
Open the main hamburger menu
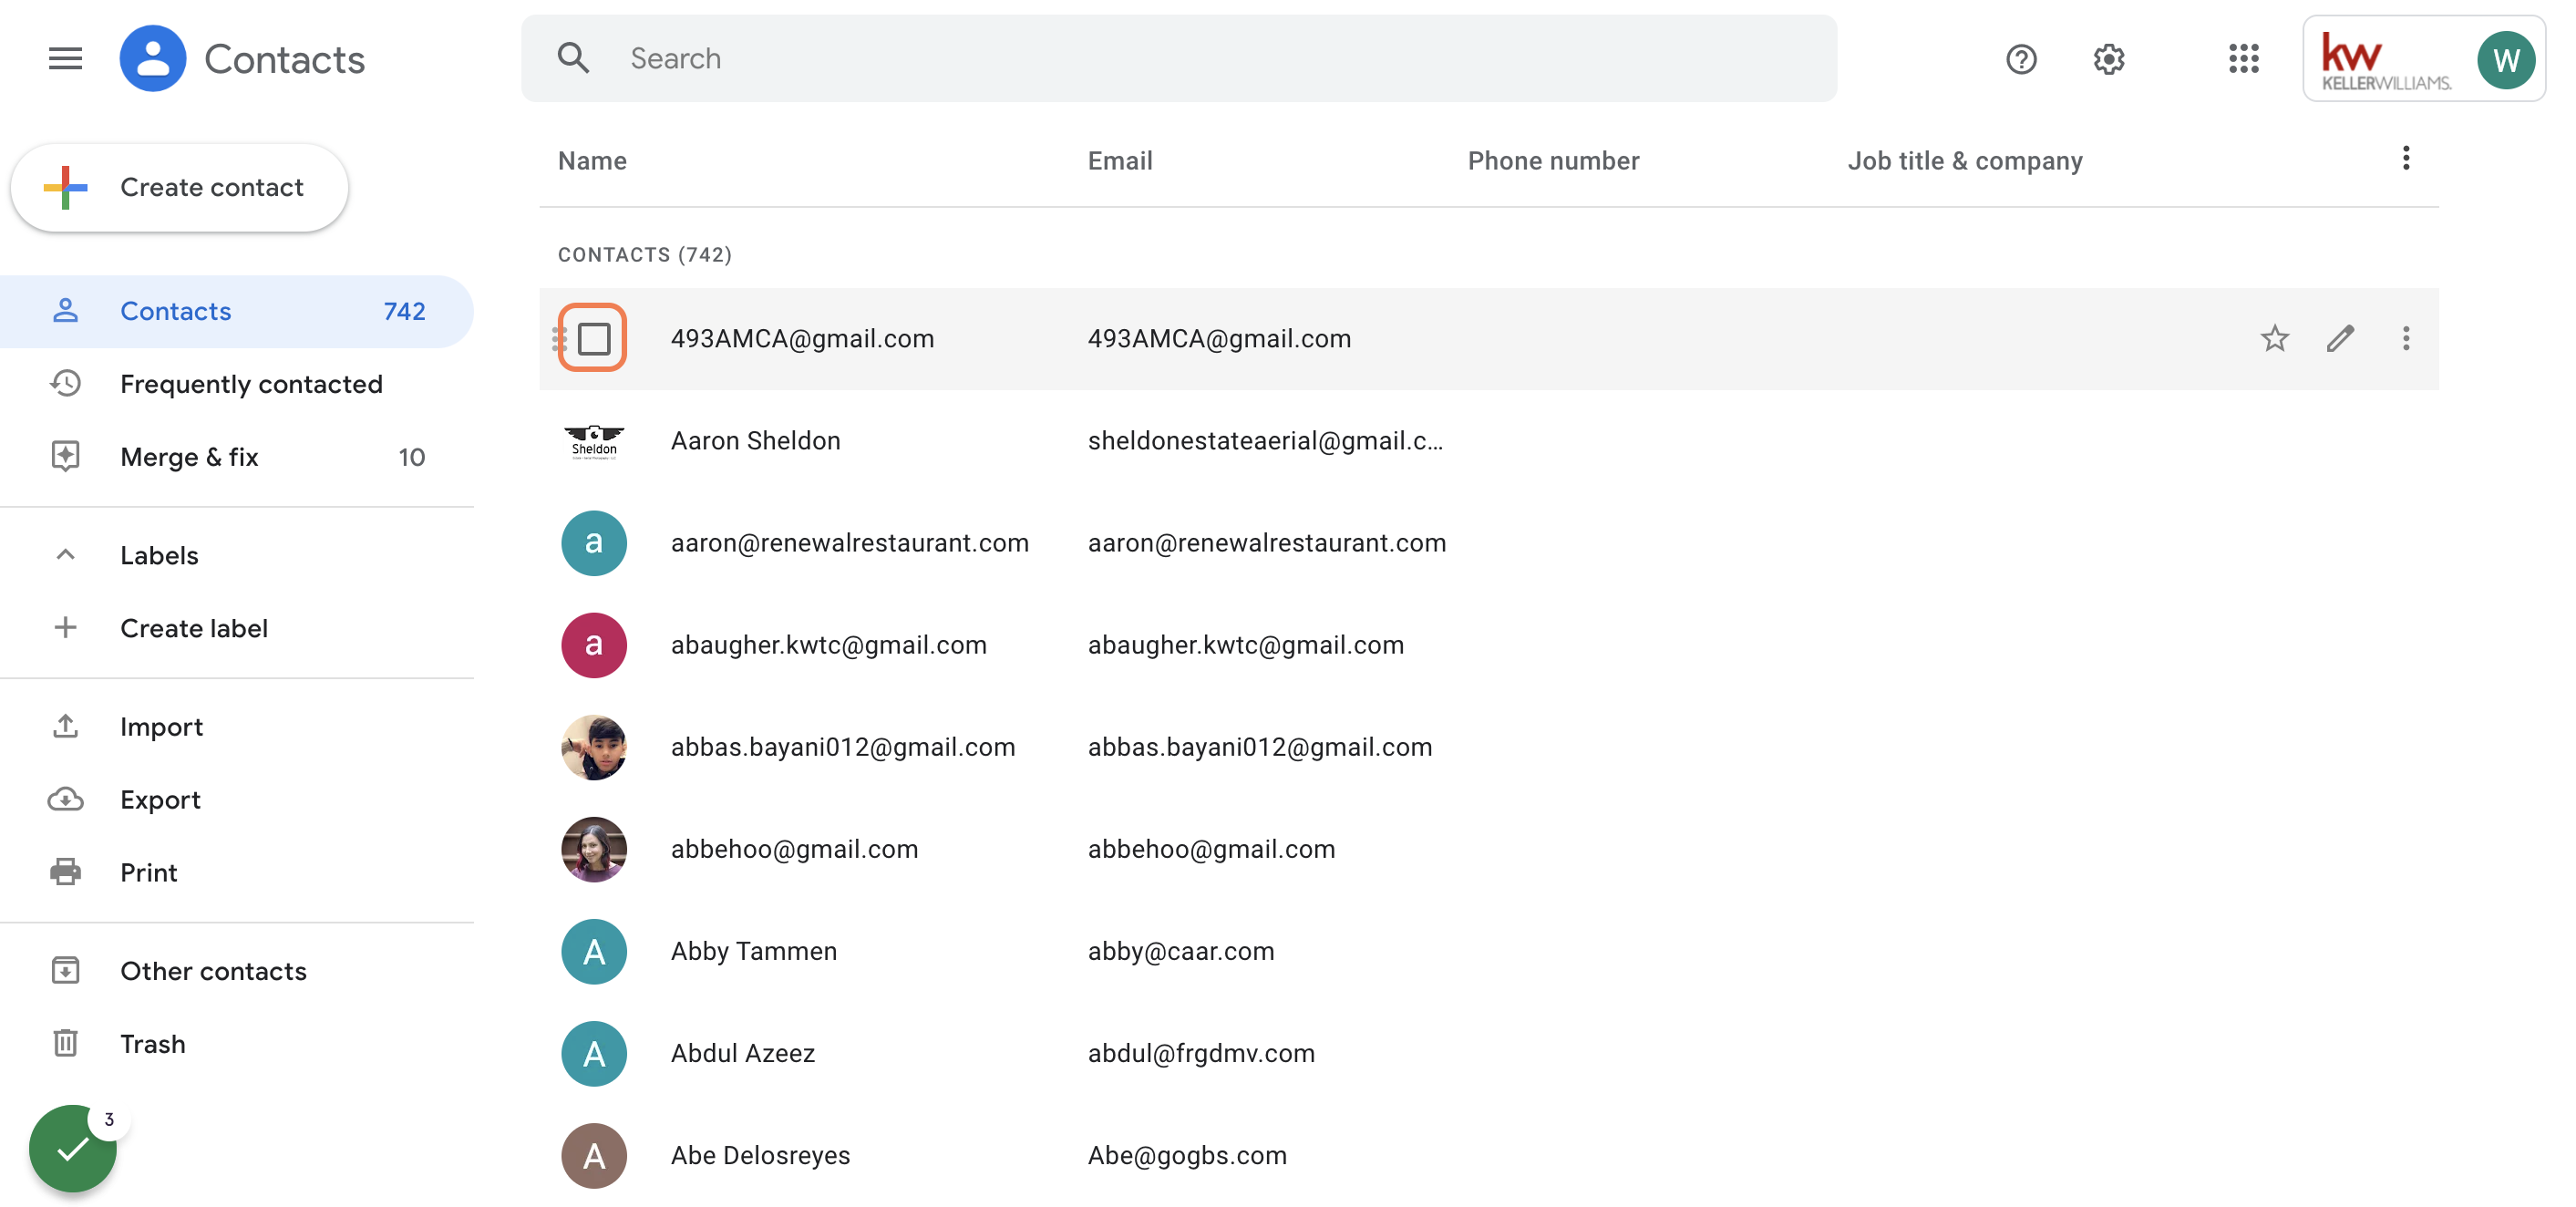[65, 59]
